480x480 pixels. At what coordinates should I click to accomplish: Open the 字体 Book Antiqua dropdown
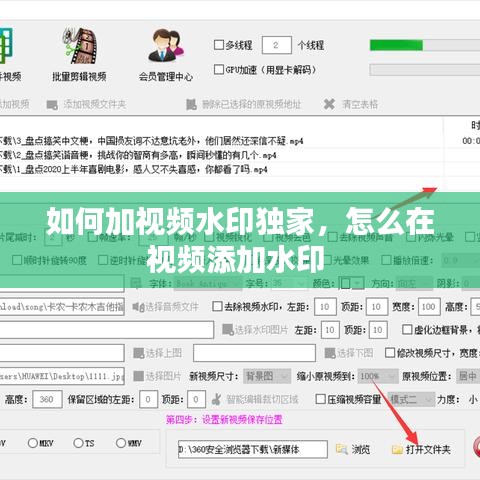(x=208, y=284)
